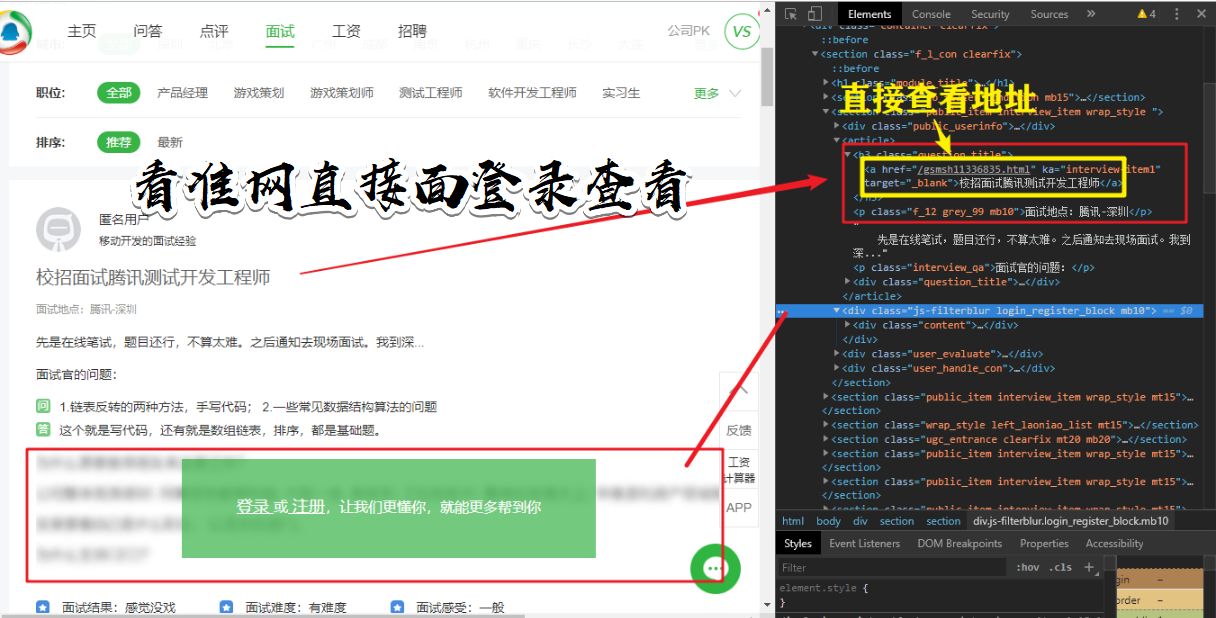This screenshot has width=1216, height=618.
Task: Toggle the .cls class editor button
Action: [x=1060, y=567]
